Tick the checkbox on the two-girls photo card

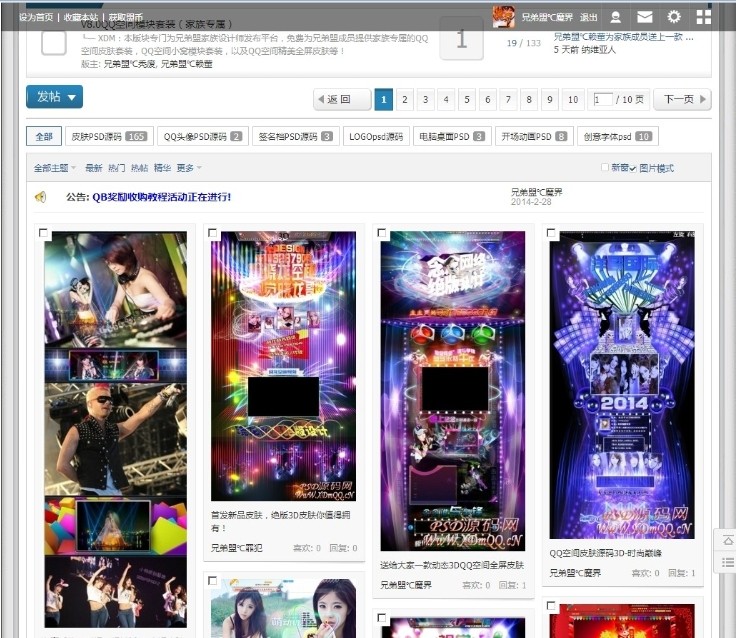pyautogui.click(x=212, y=581)
